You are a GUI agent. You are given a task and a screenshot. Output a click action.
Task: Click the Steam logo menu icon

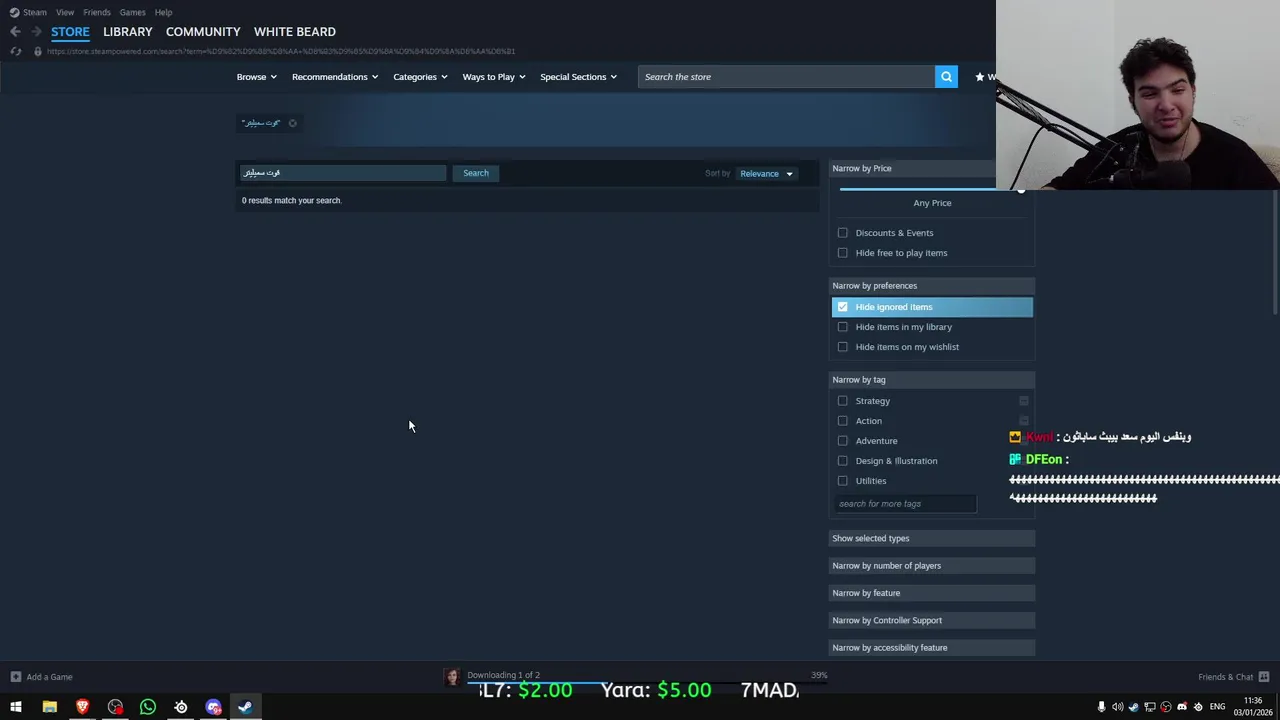[14, 12]
